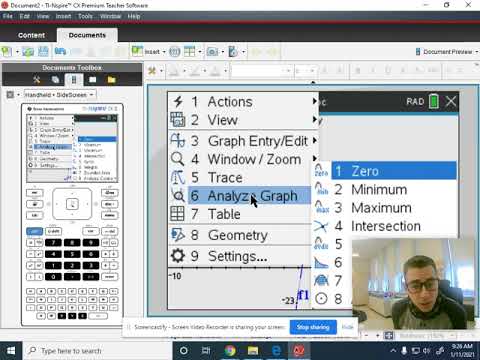Click the Zero graph icon in submenu

321,171
